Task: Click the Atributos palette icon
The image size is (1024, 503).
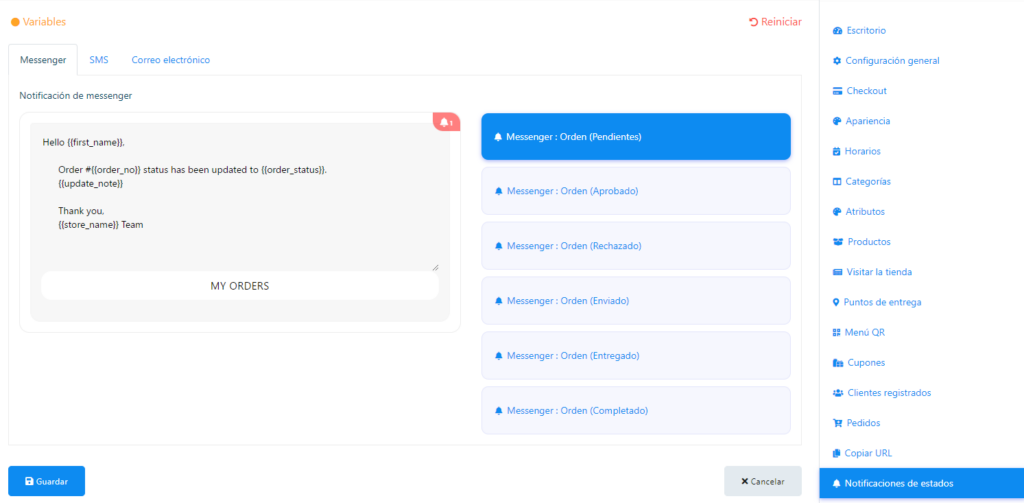Action: (x=837, y=212)
